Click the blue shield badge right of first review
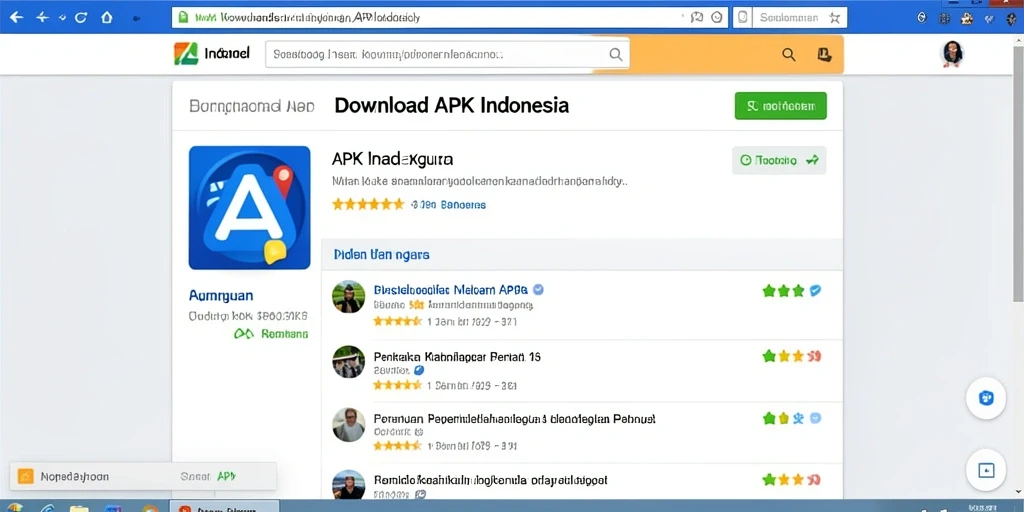Screen dimensions: 1024x512 click(815, 291)
